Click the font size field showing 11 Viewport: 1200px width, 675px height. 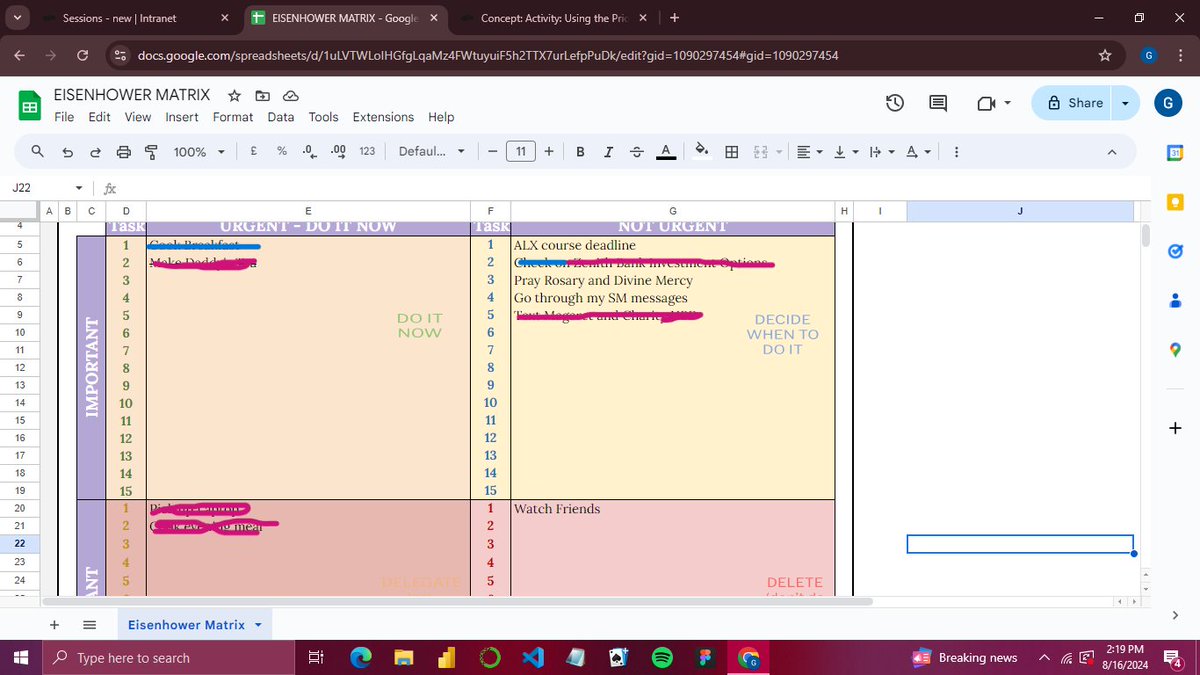pyautogui.click(x=521, y=152)
